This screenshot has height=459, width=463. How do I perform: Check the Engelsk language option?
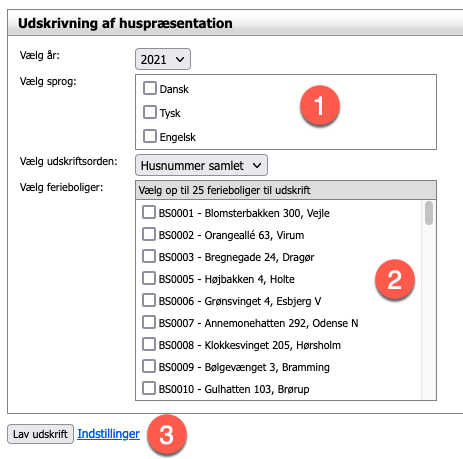[150, 136]
